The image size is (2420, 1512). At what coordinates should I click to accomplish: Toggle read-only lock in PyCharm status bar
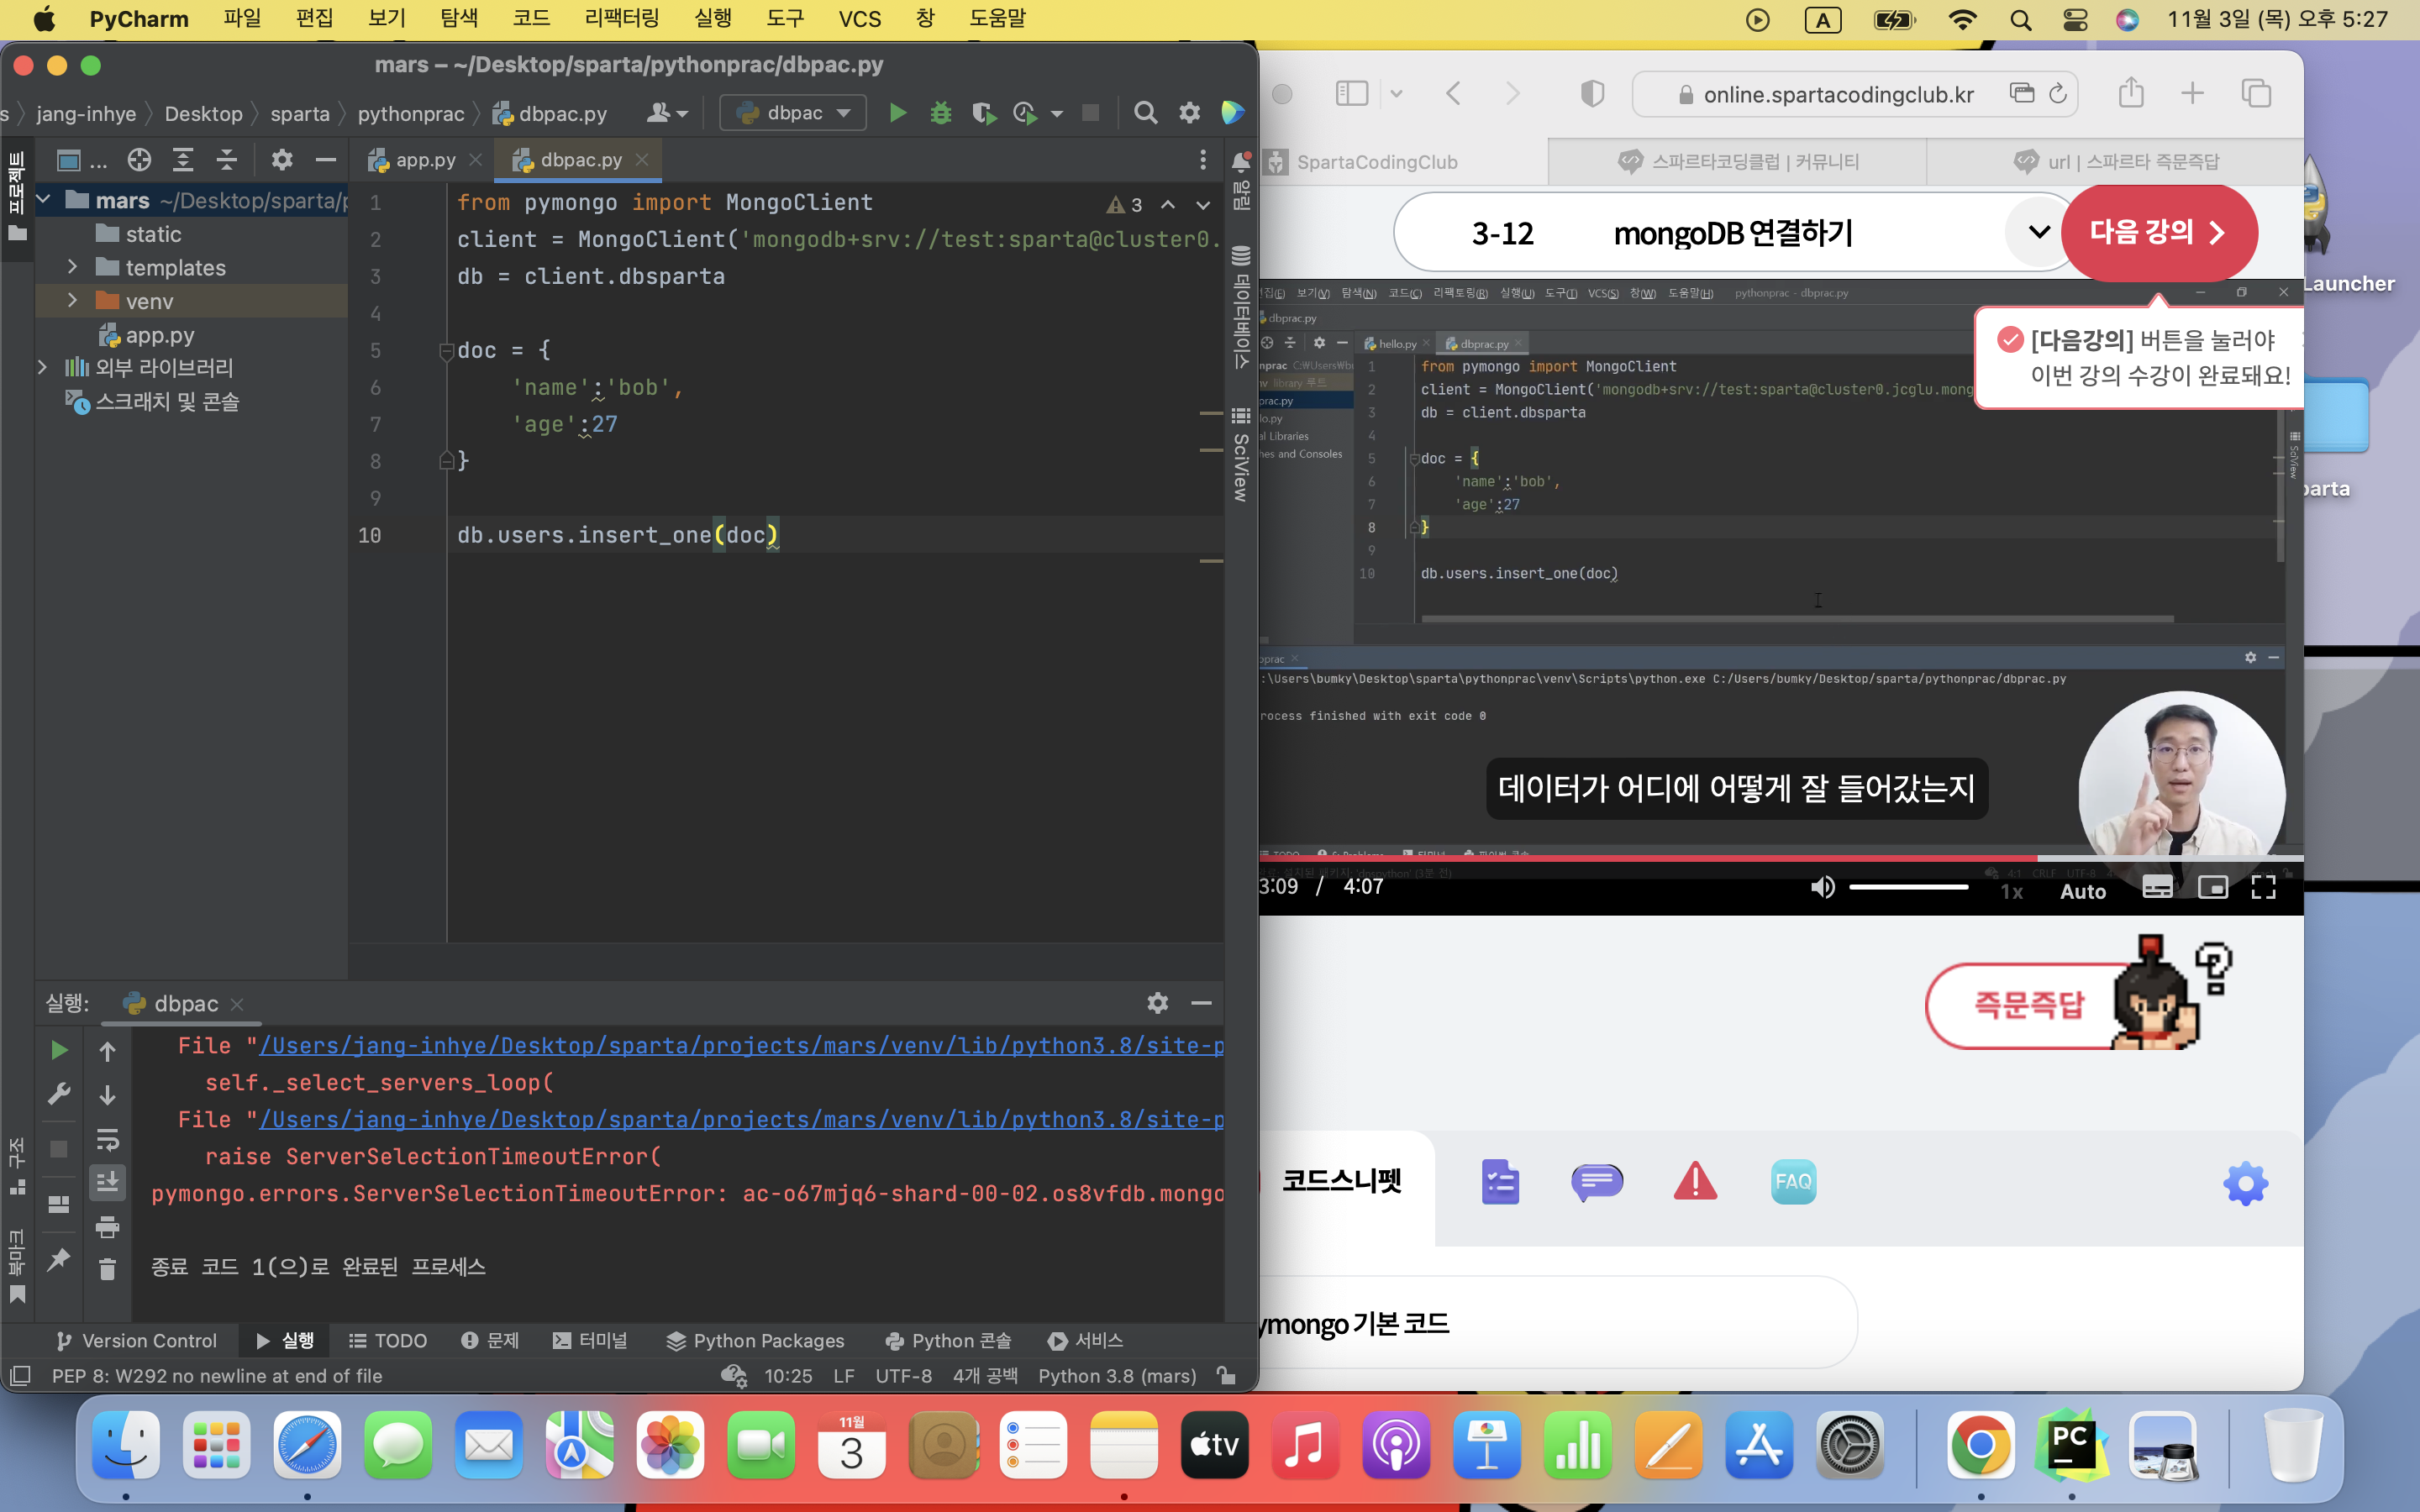click(1226, 1376)
